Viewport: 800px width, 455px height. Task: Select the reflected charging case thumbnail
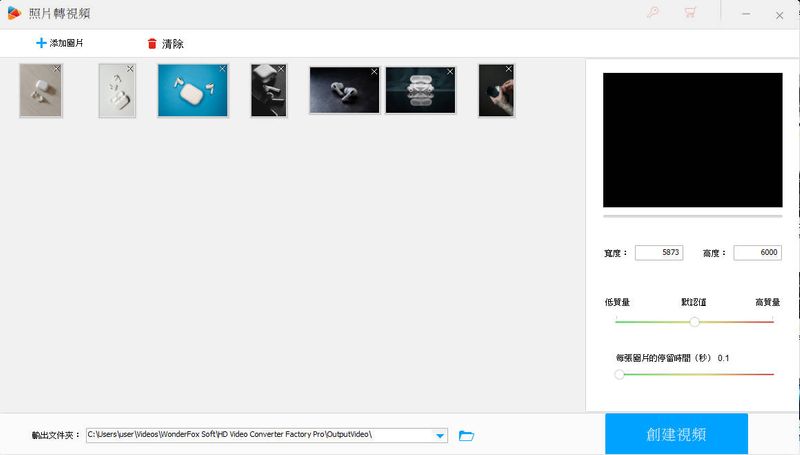tap(420, 91)
